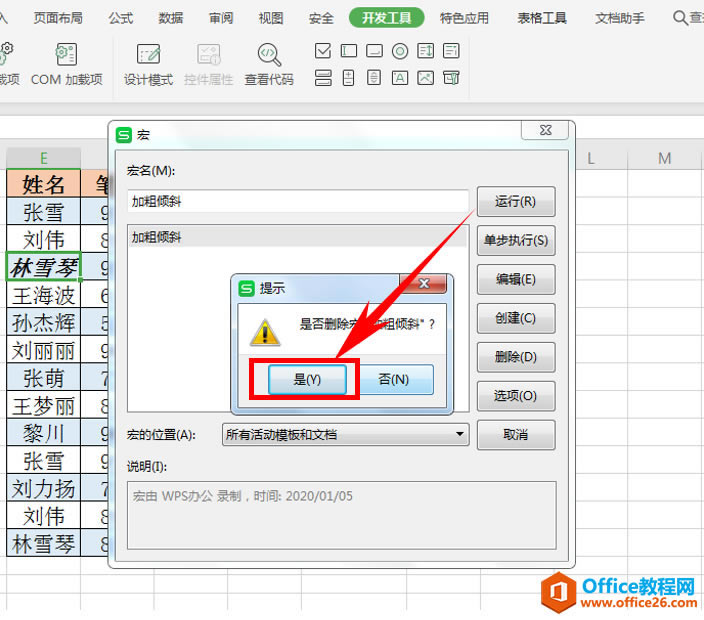Insert an image control

coord(426,78)
